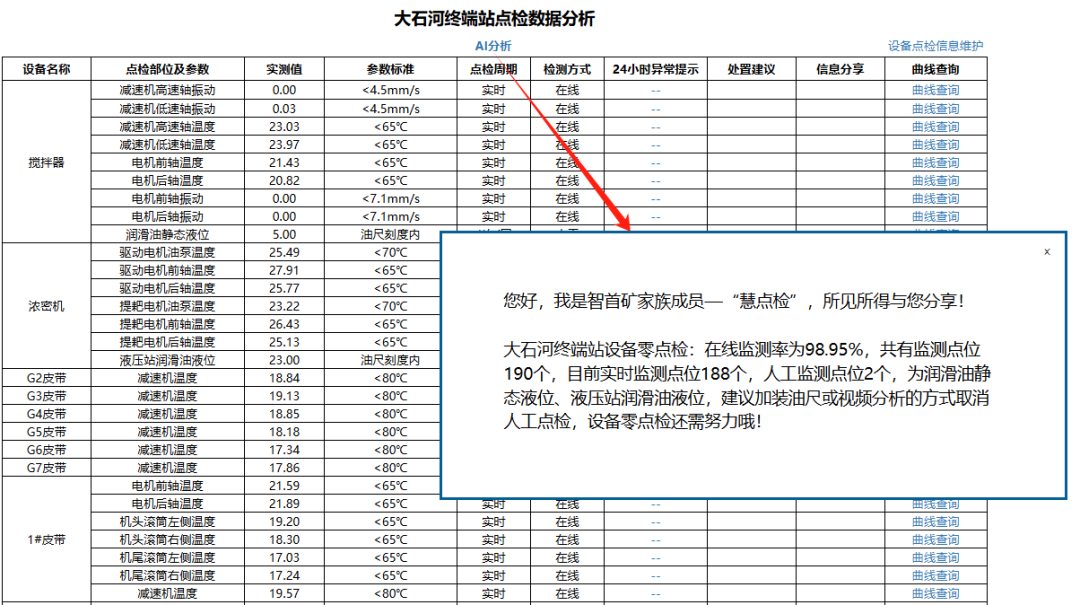Select the 设备名称 column header
1080x605 pixels.
click(46, 70)
